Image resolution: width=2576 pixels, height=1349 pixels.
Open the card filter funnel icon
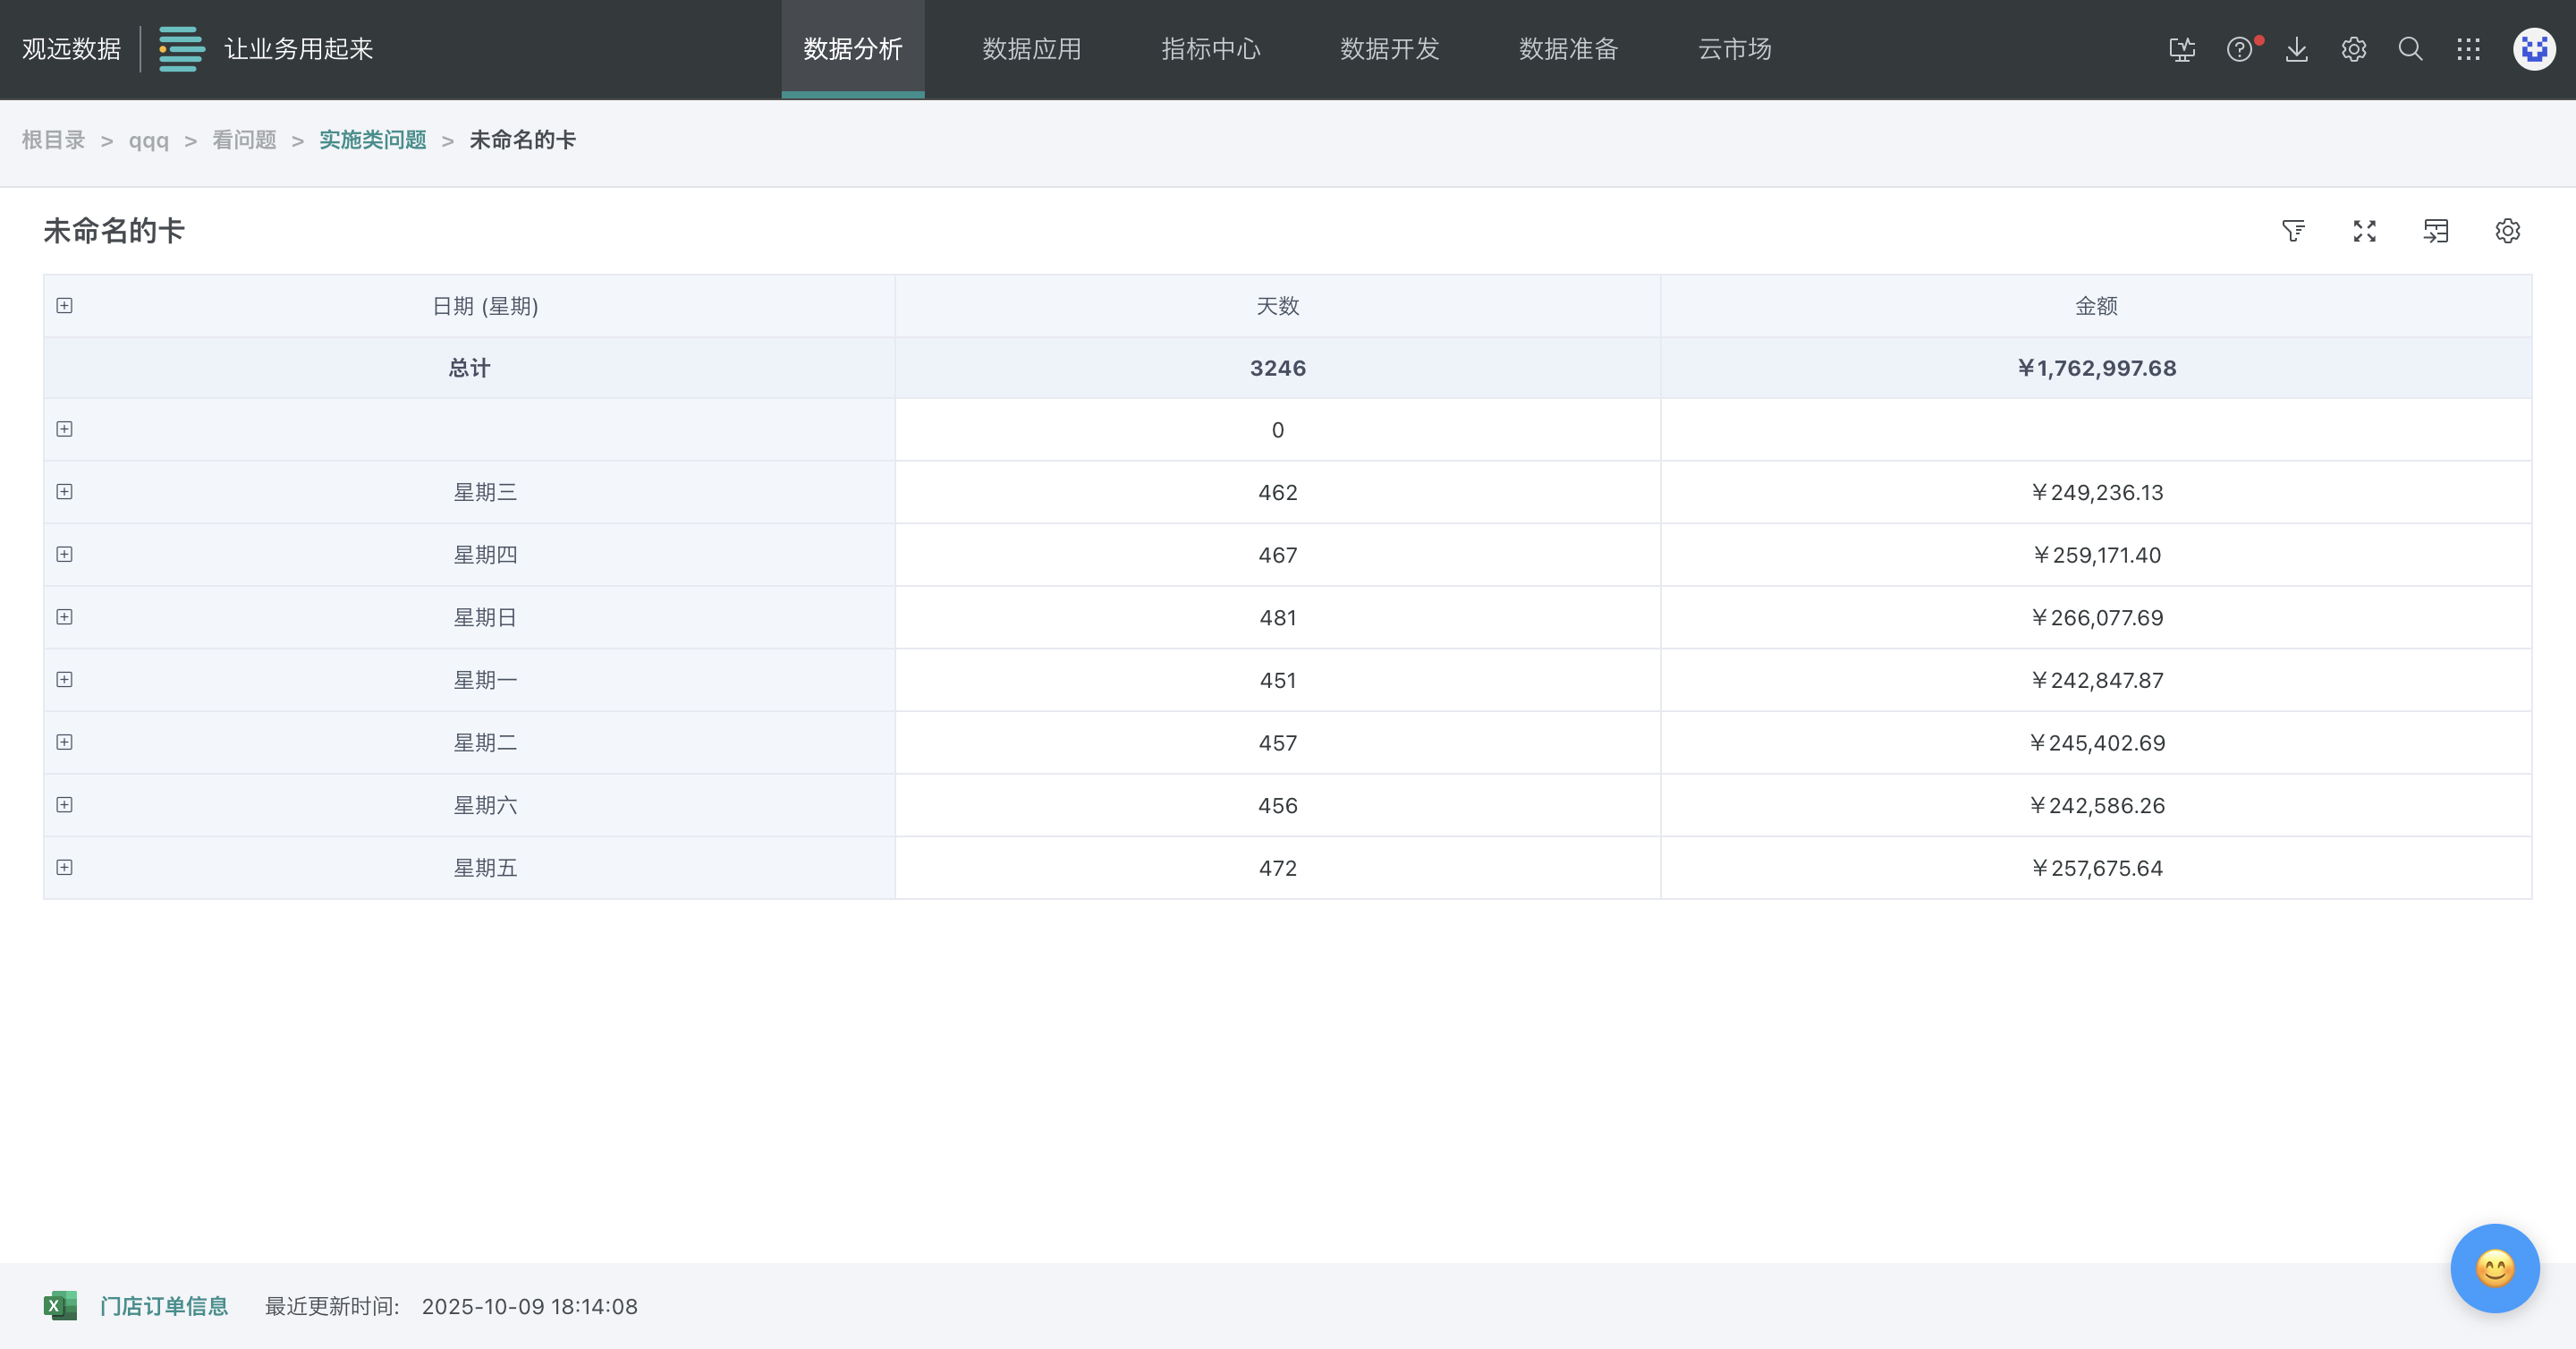pyautogui.click(x=2293, y=231)
